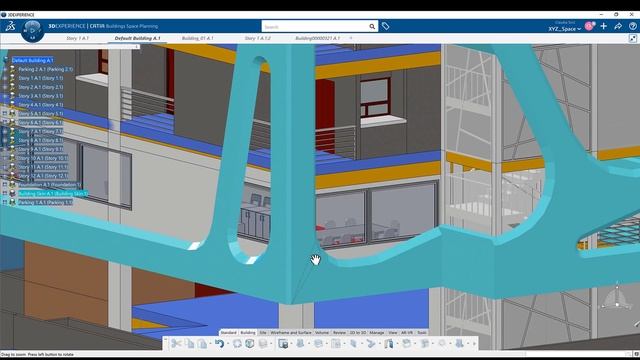The image size is (640, 360).
Task: Click the search magnifier icon
Action: [x=372, y=27]
